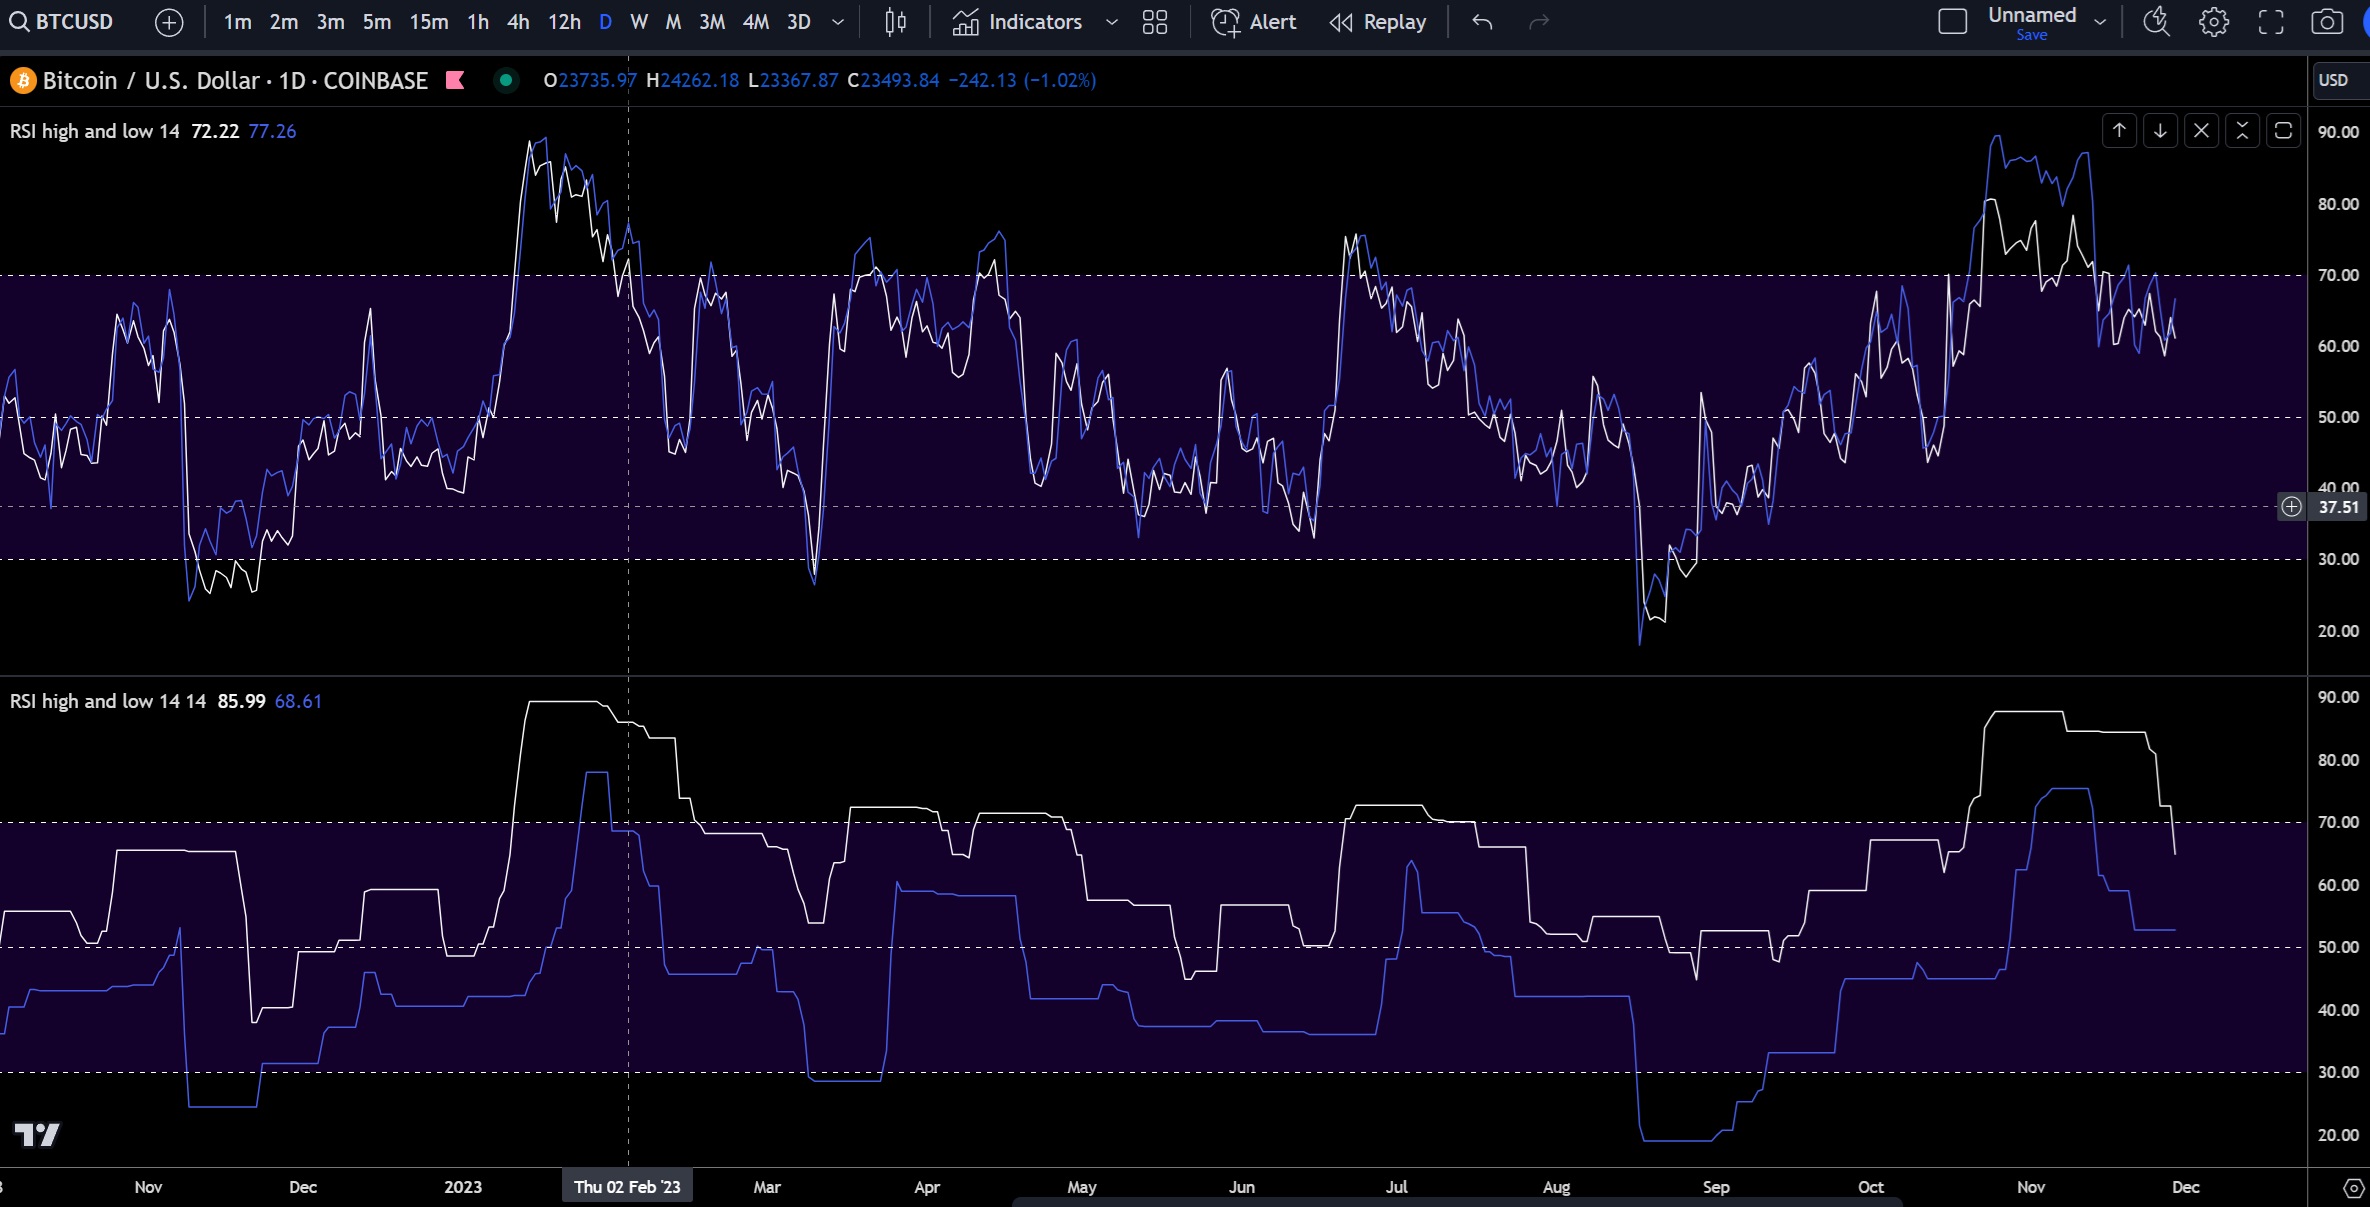The width and height of the screenshot is (2370, 1207).
Task: Click the Alert button
Action: point(1254,22)
